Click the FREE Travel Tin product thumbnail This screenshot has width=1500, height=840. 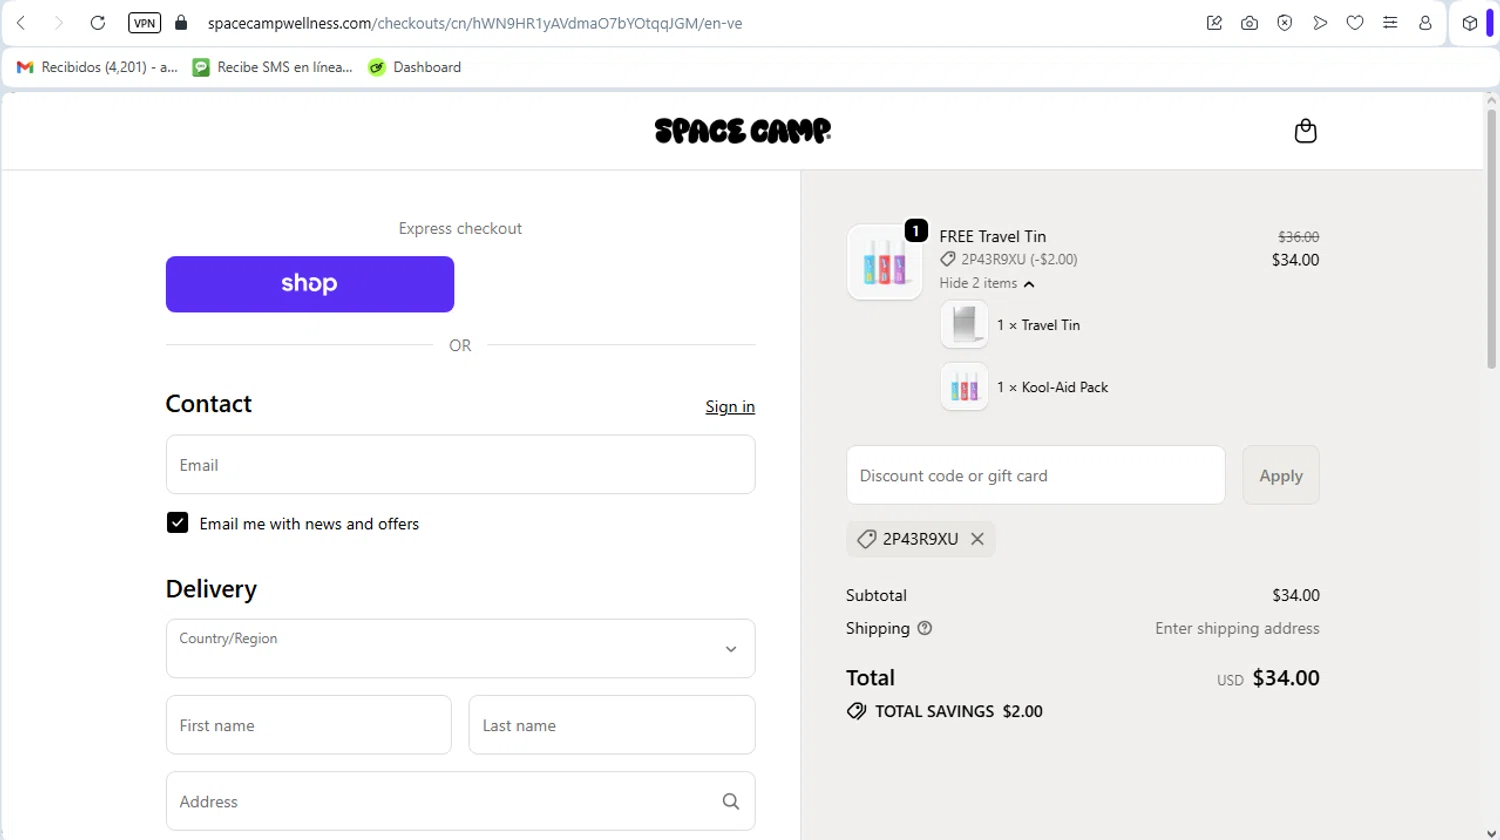click(x=884, y=262)
